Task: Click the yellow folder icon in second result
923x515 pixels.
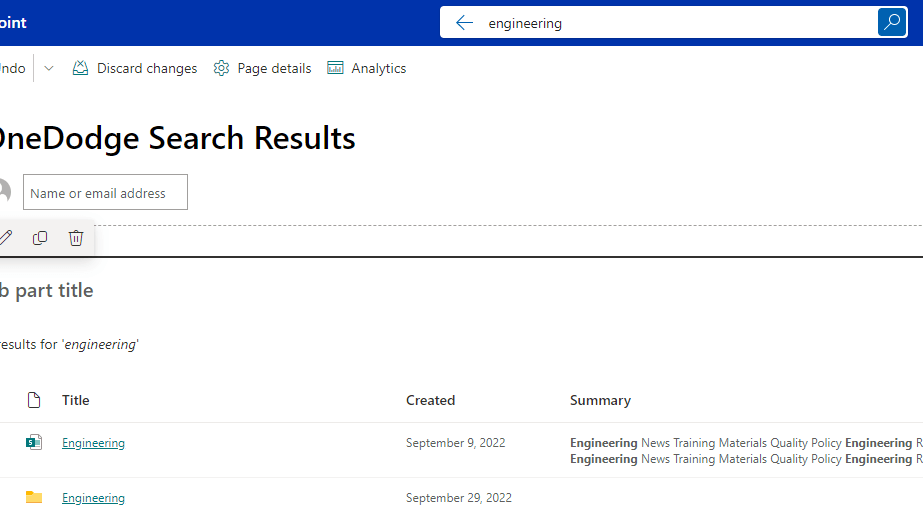Action: click(34, 497)
